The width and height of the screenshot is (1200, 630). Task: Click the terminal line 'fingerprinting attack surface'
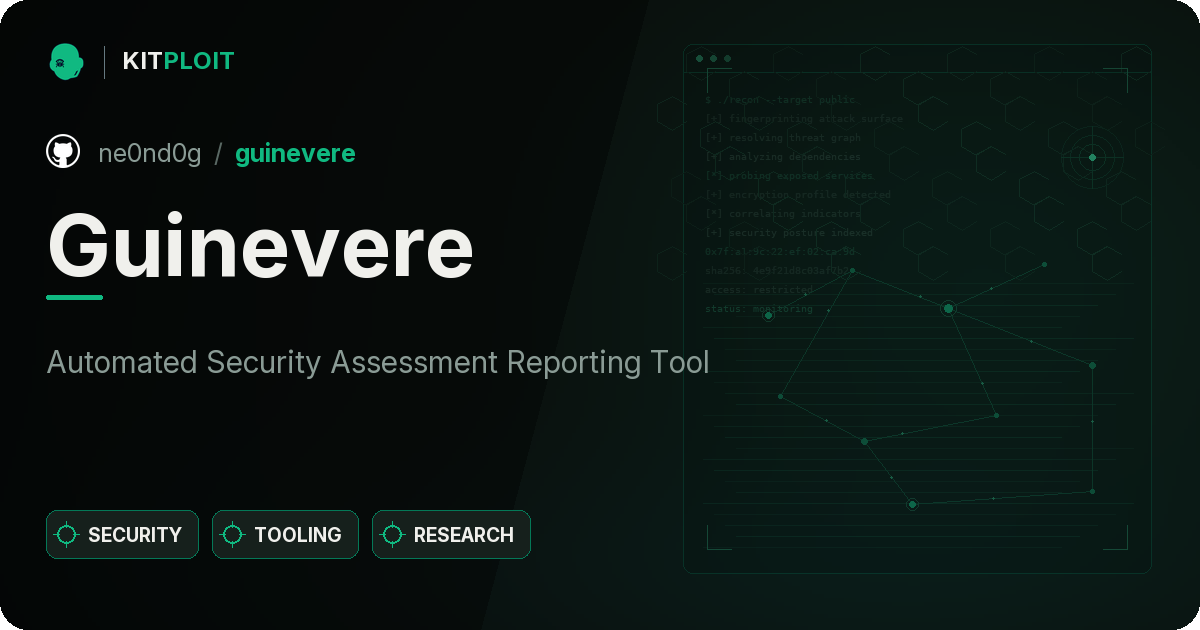click(x=804, y=119)
